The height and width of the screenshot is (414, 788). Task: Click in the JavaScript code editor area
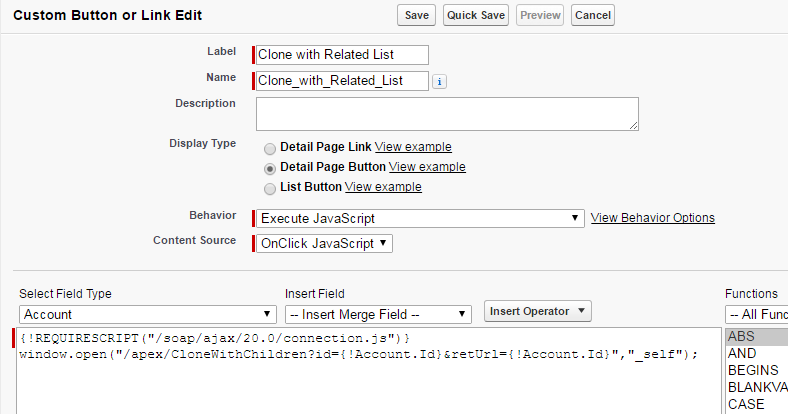(368, 385)
